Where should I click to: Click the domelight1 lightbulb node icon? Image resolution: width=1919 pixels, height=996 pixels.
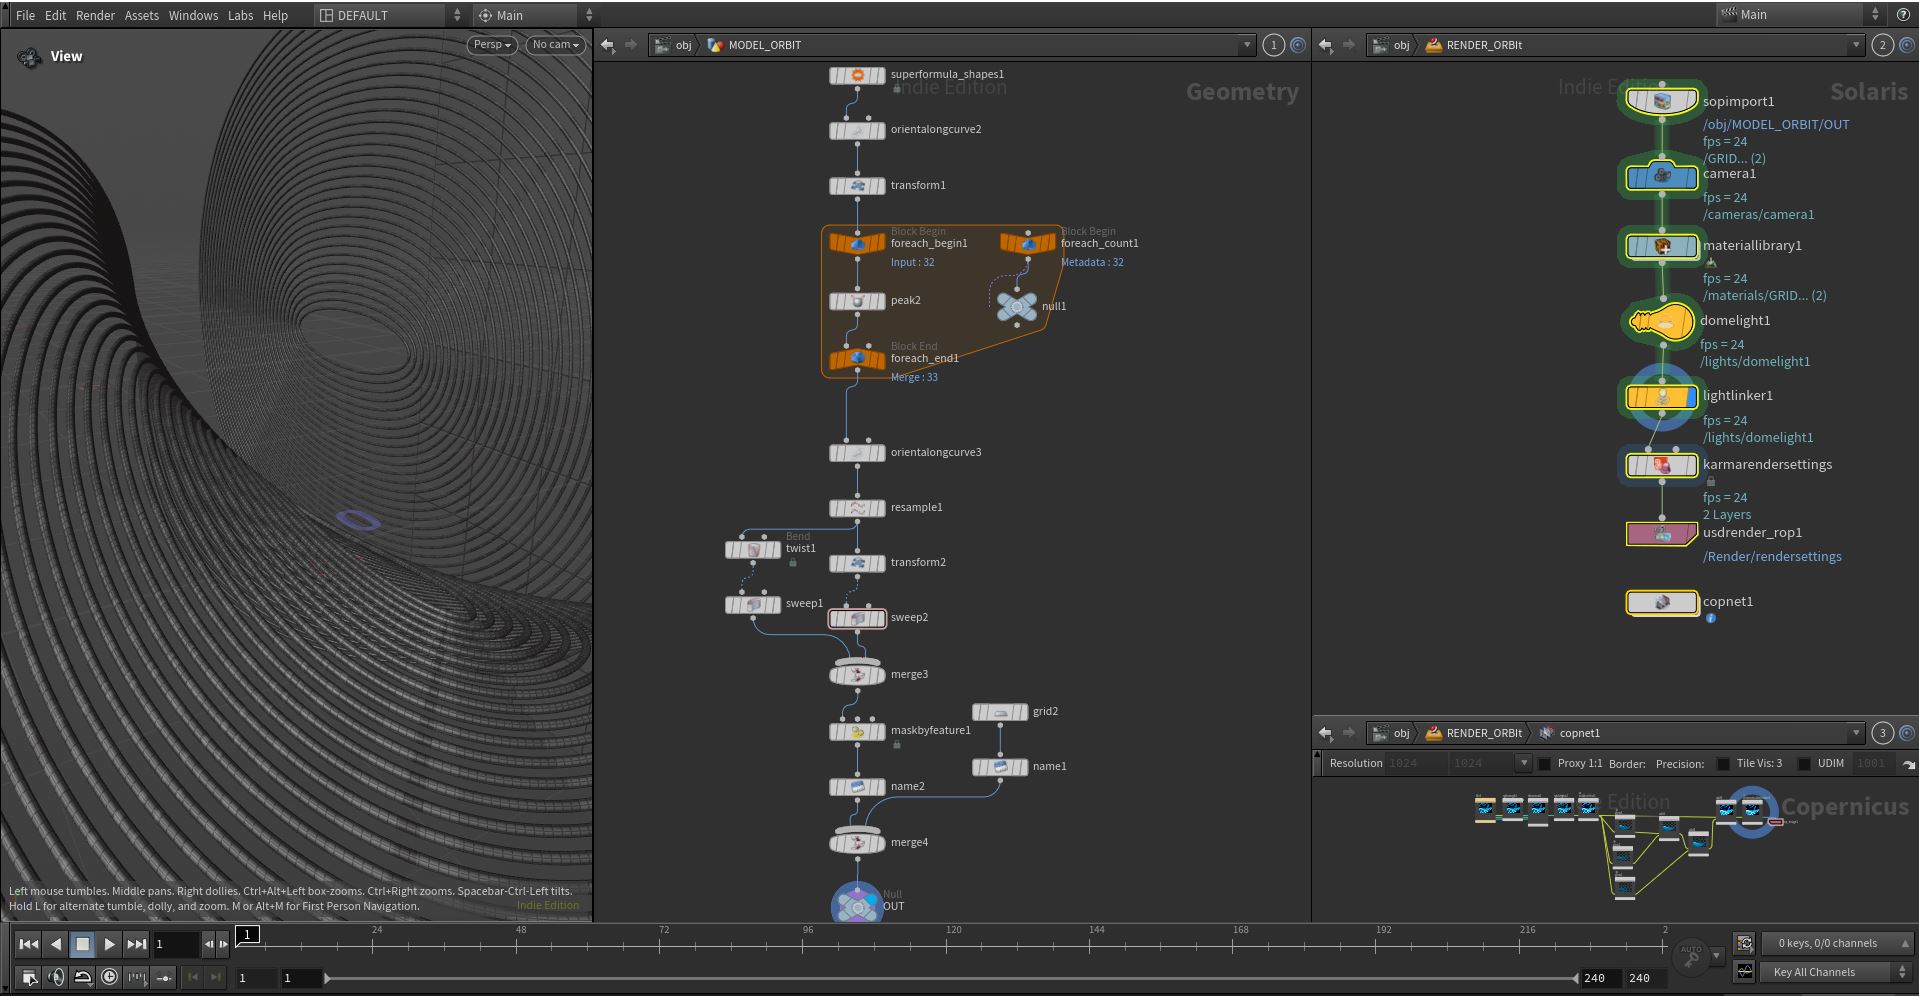[1661, 322]
